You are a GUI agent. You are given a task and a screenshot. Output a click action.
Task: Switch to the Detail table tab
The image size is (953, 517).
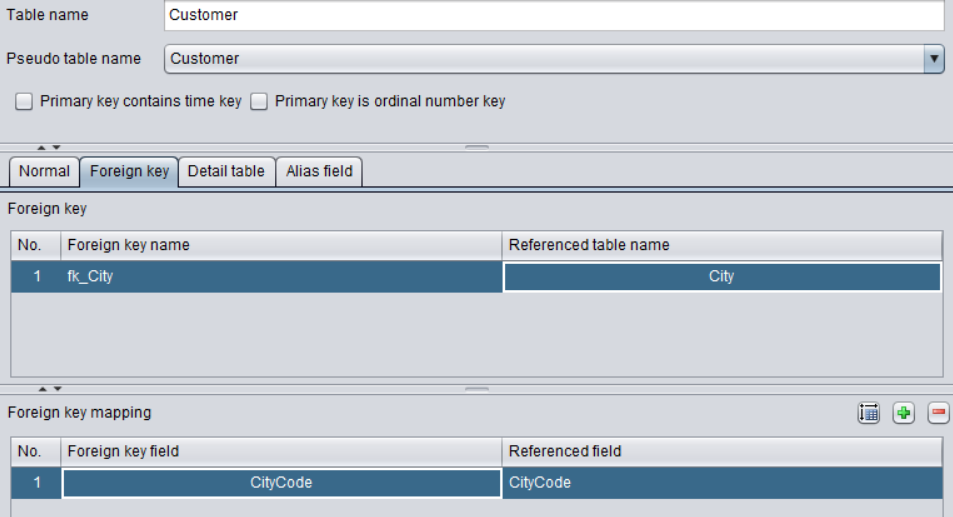coord(226,171)
